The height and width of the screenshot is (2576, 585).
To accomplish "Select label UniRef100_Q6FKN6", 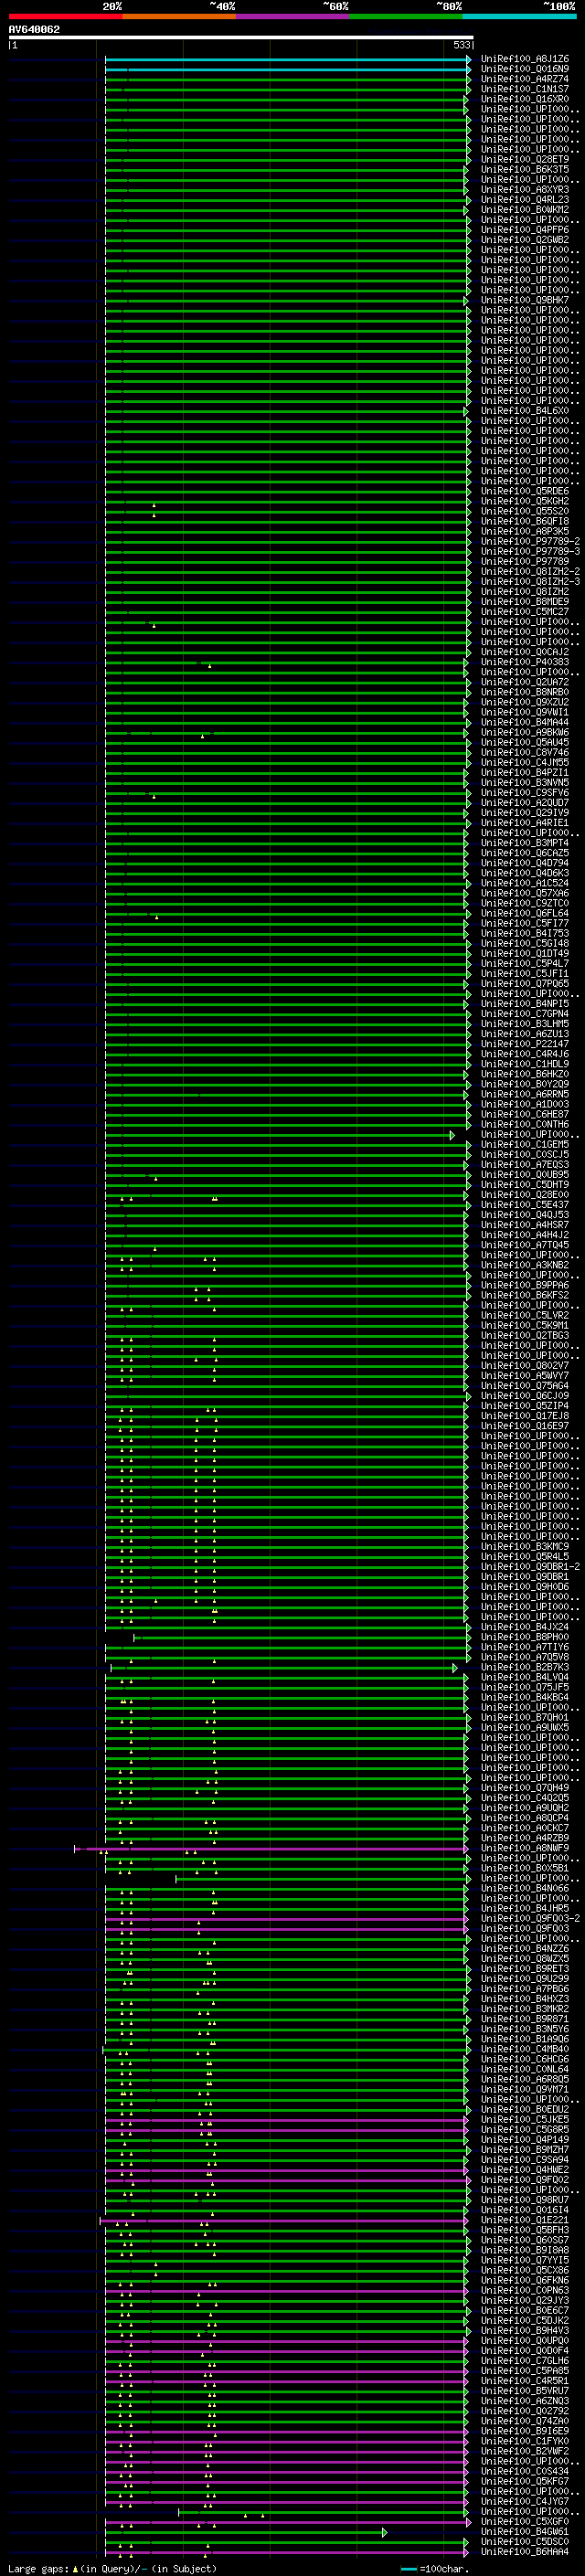I will 525,2280.
